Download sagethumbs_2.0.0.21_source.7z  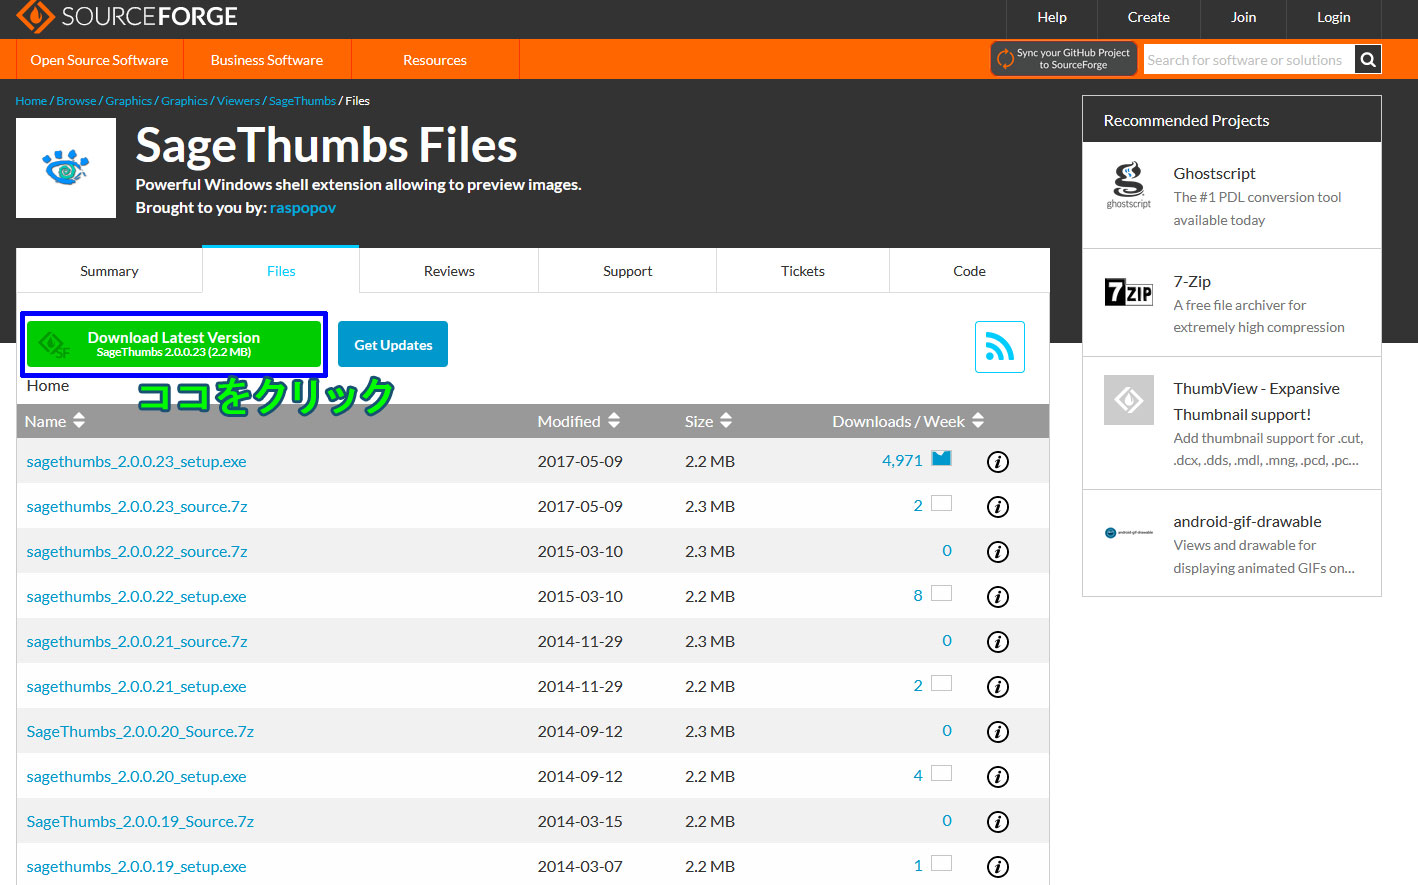pyautogui.click(x=137, y=642)
